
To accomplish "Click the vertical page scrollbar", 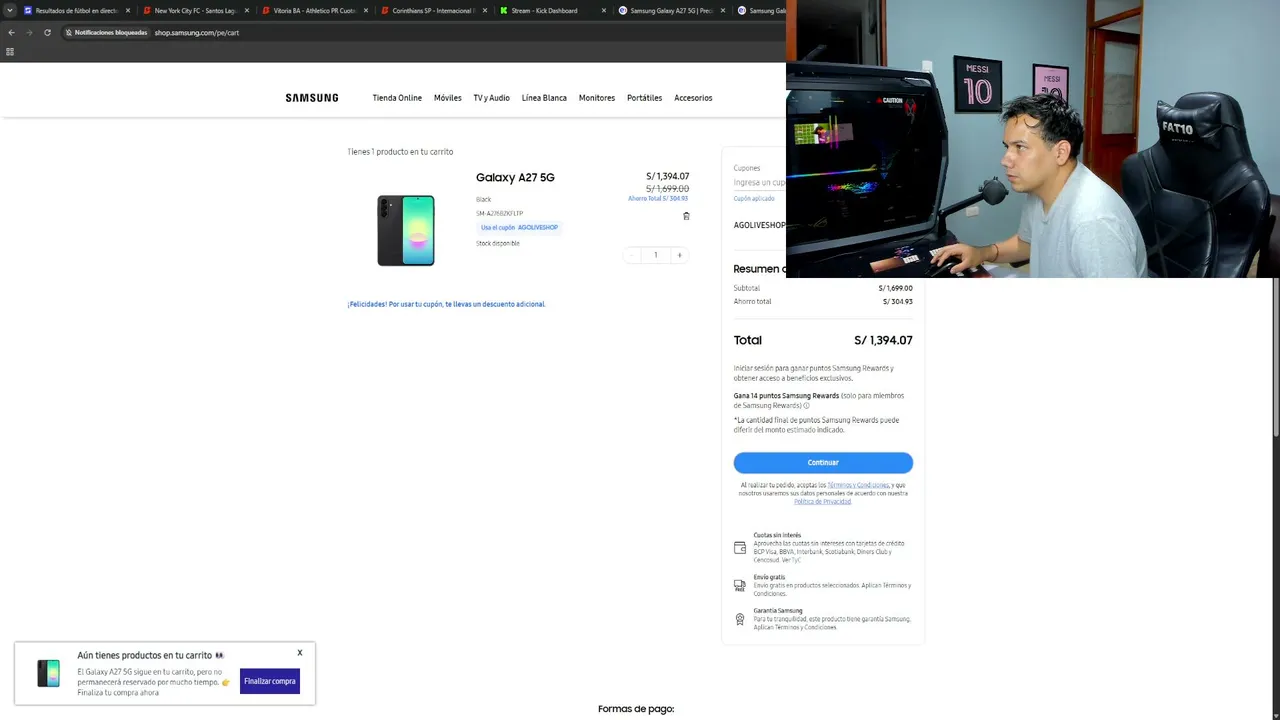I will point(1275,357).
